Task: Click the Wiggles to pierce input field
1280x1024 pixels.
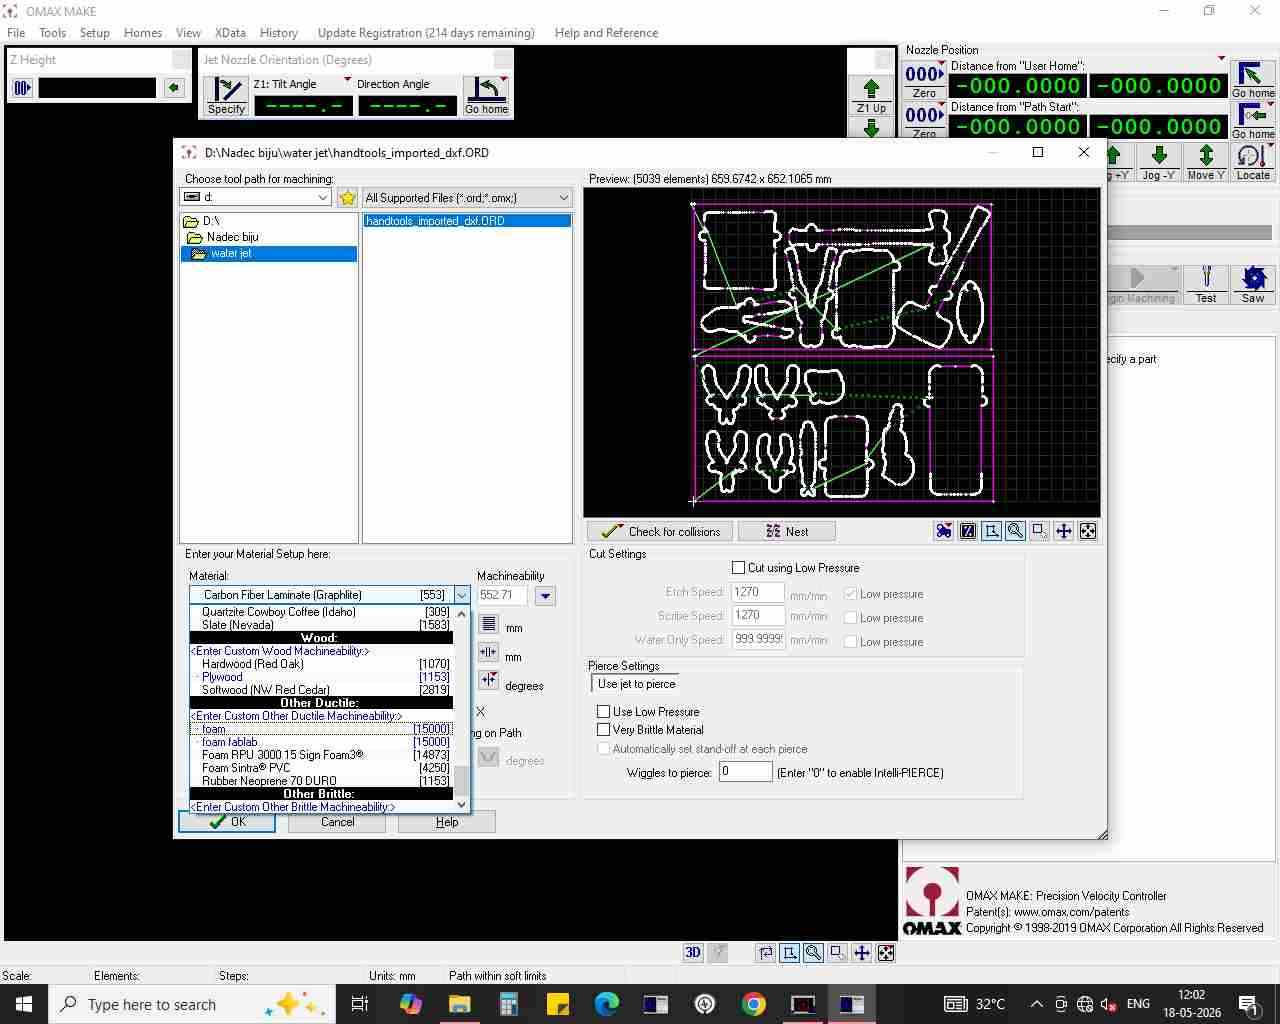Action: (x=746, y=772)
